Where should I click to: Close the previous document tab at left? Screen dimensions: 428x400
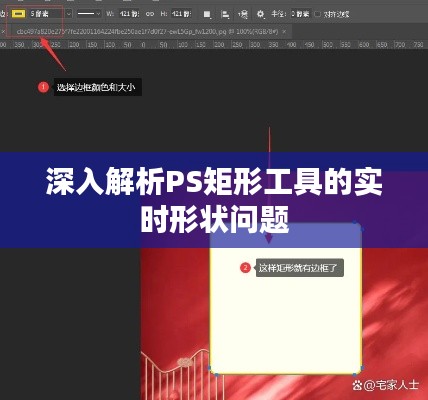[3, 32]
